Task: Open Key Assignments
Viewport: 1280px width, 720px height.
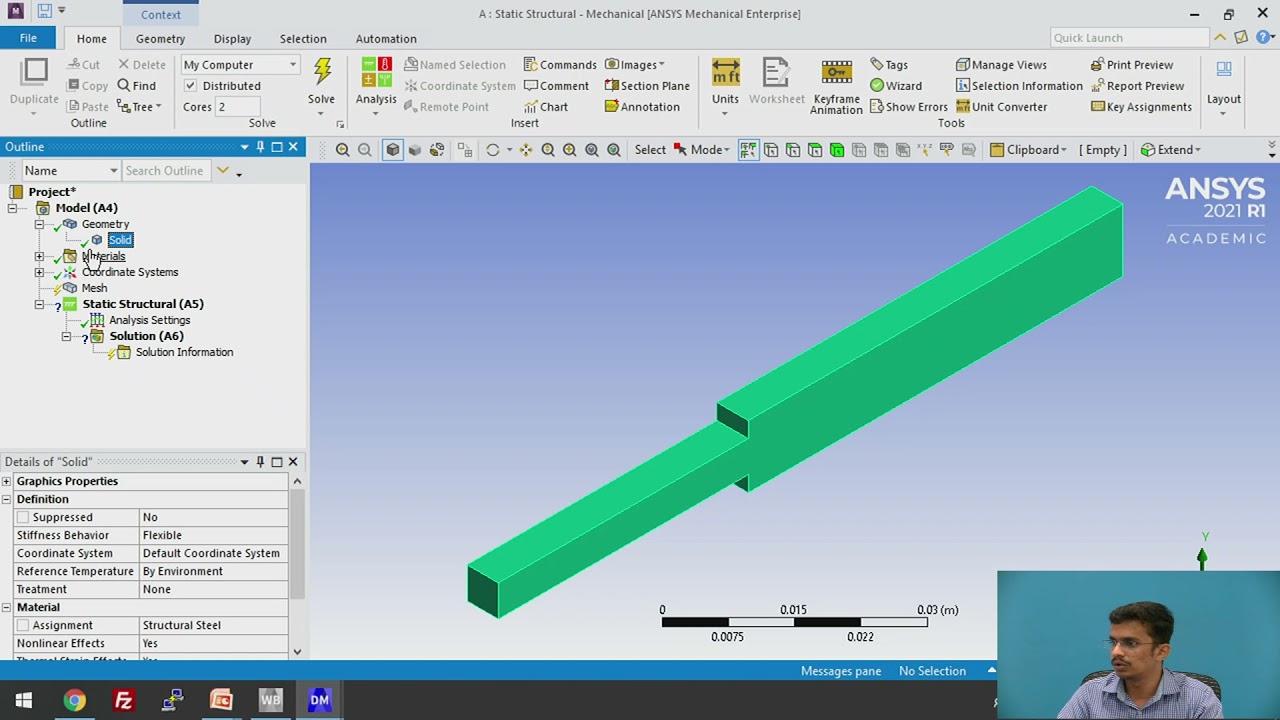Action: point(1141,107)
